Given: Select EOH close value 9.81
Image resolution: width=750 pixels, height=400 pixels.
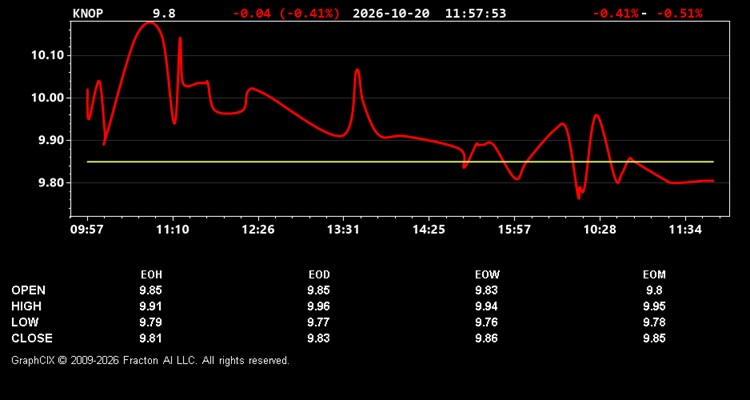Looking at the screenshot, I should pos(151,338).
